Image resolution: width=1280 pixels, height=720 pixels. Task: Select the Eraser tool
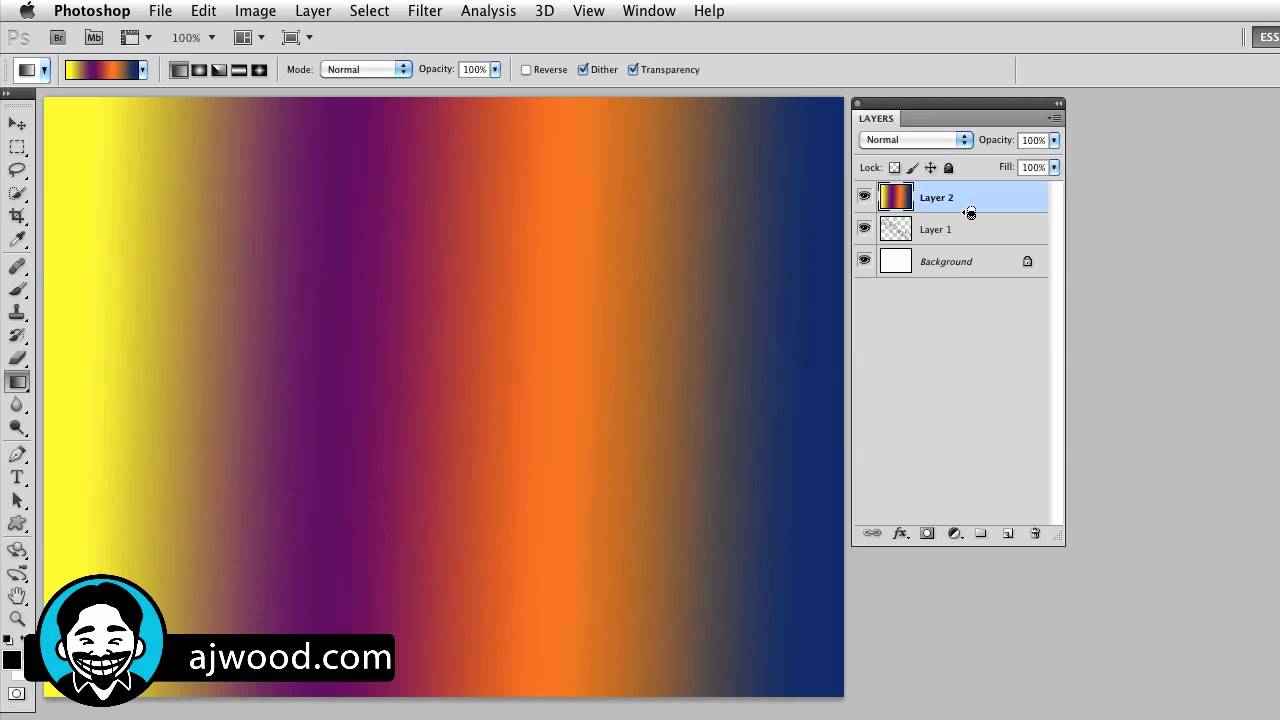pos(17,358)
